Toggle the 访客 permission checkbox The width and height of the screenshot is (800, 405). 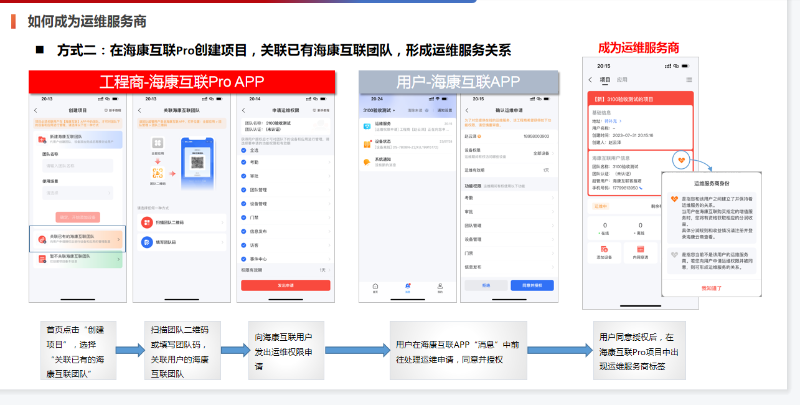tap(244, 245)
